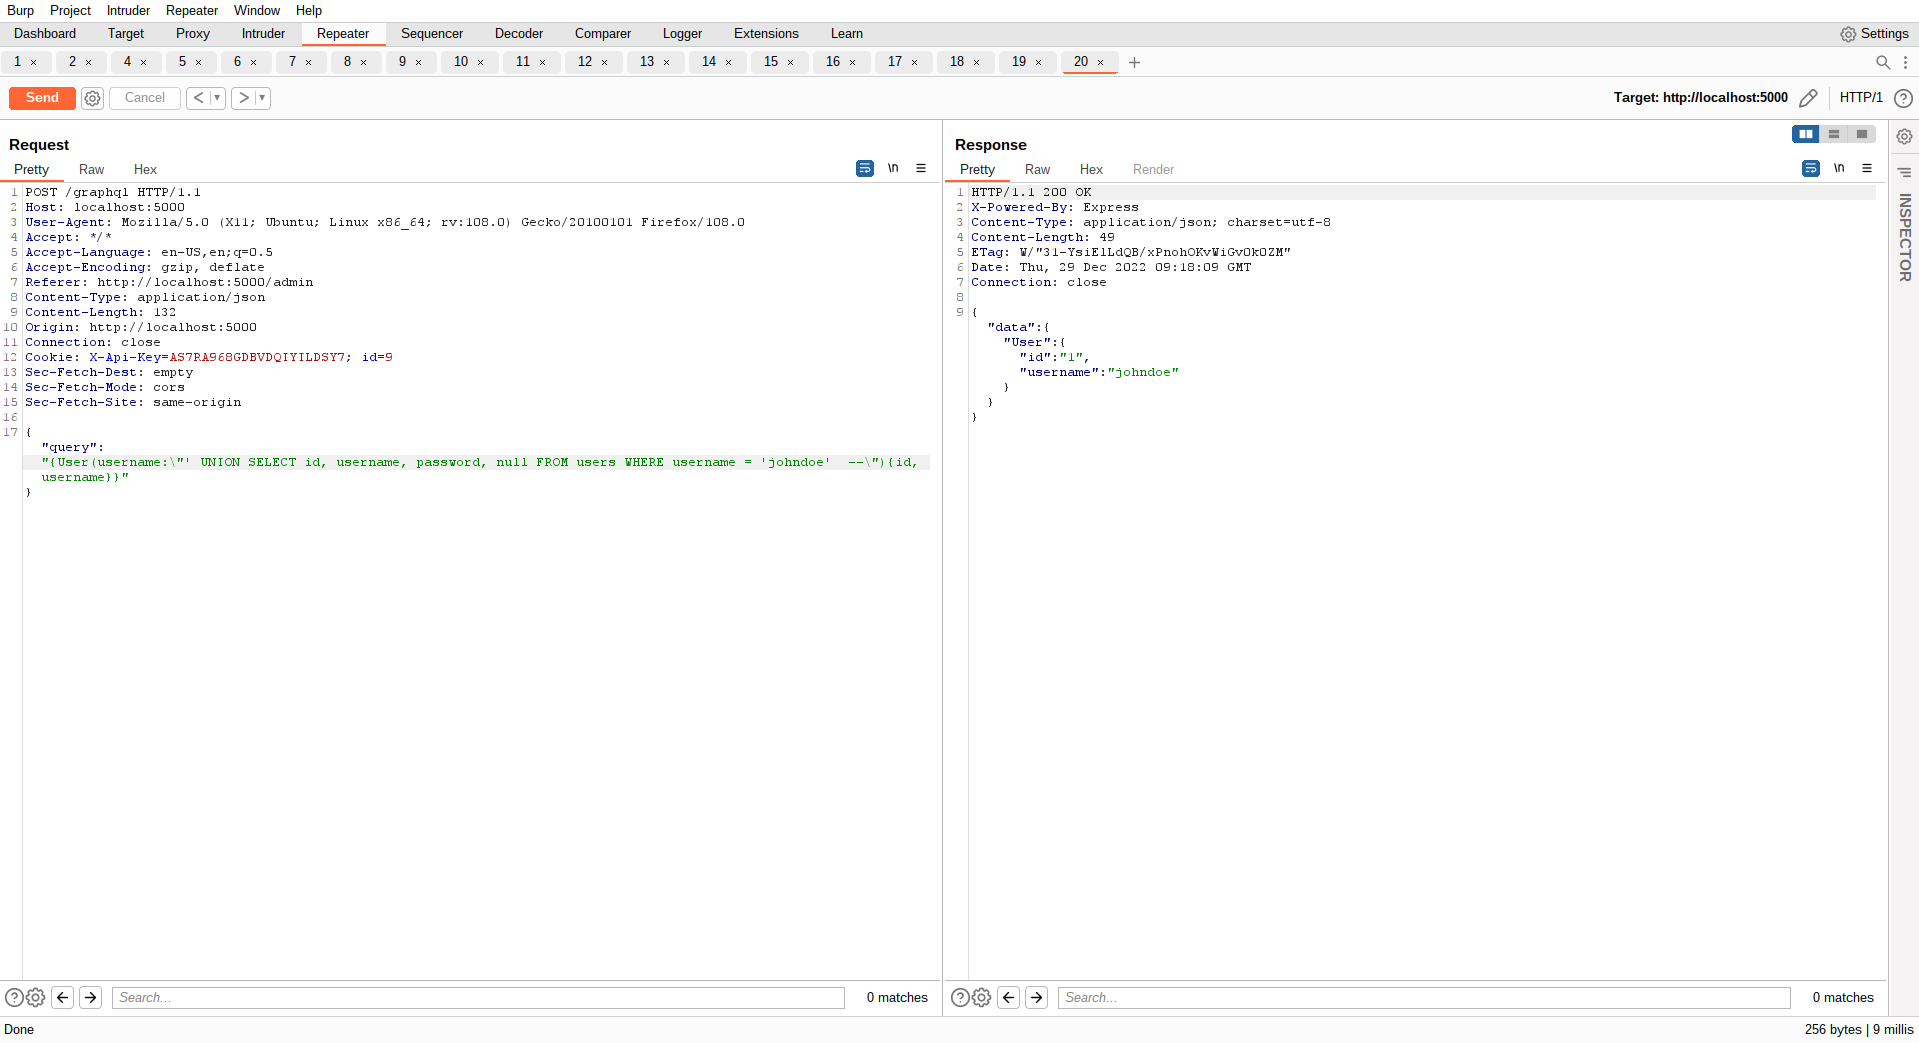Toggle non-printable characters in the Response pane
Screen dimensions: 1919x1043
[x=1839, y=169]
